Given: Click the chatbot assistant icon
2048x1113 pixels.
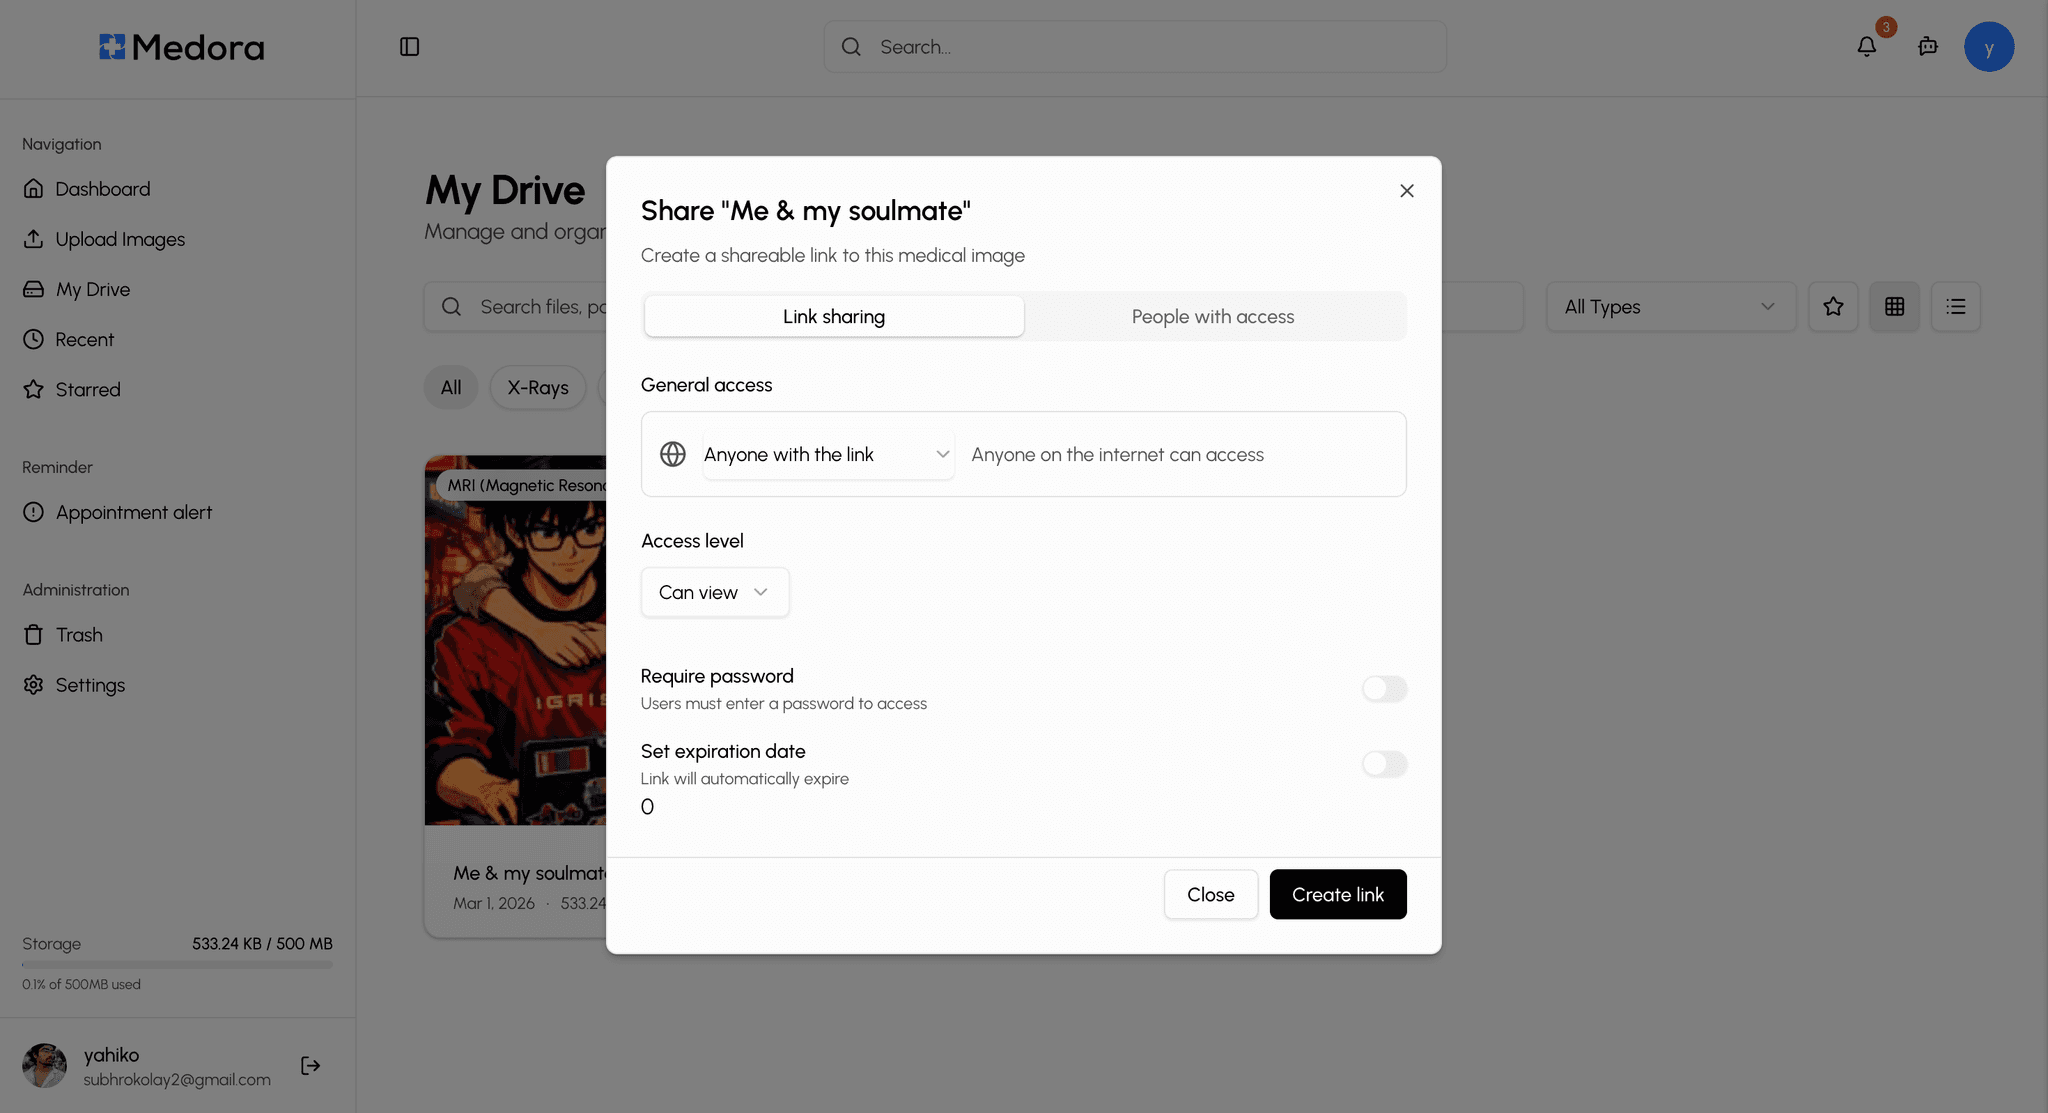Looking at the screenshot, I should [x=1928, y=47].
